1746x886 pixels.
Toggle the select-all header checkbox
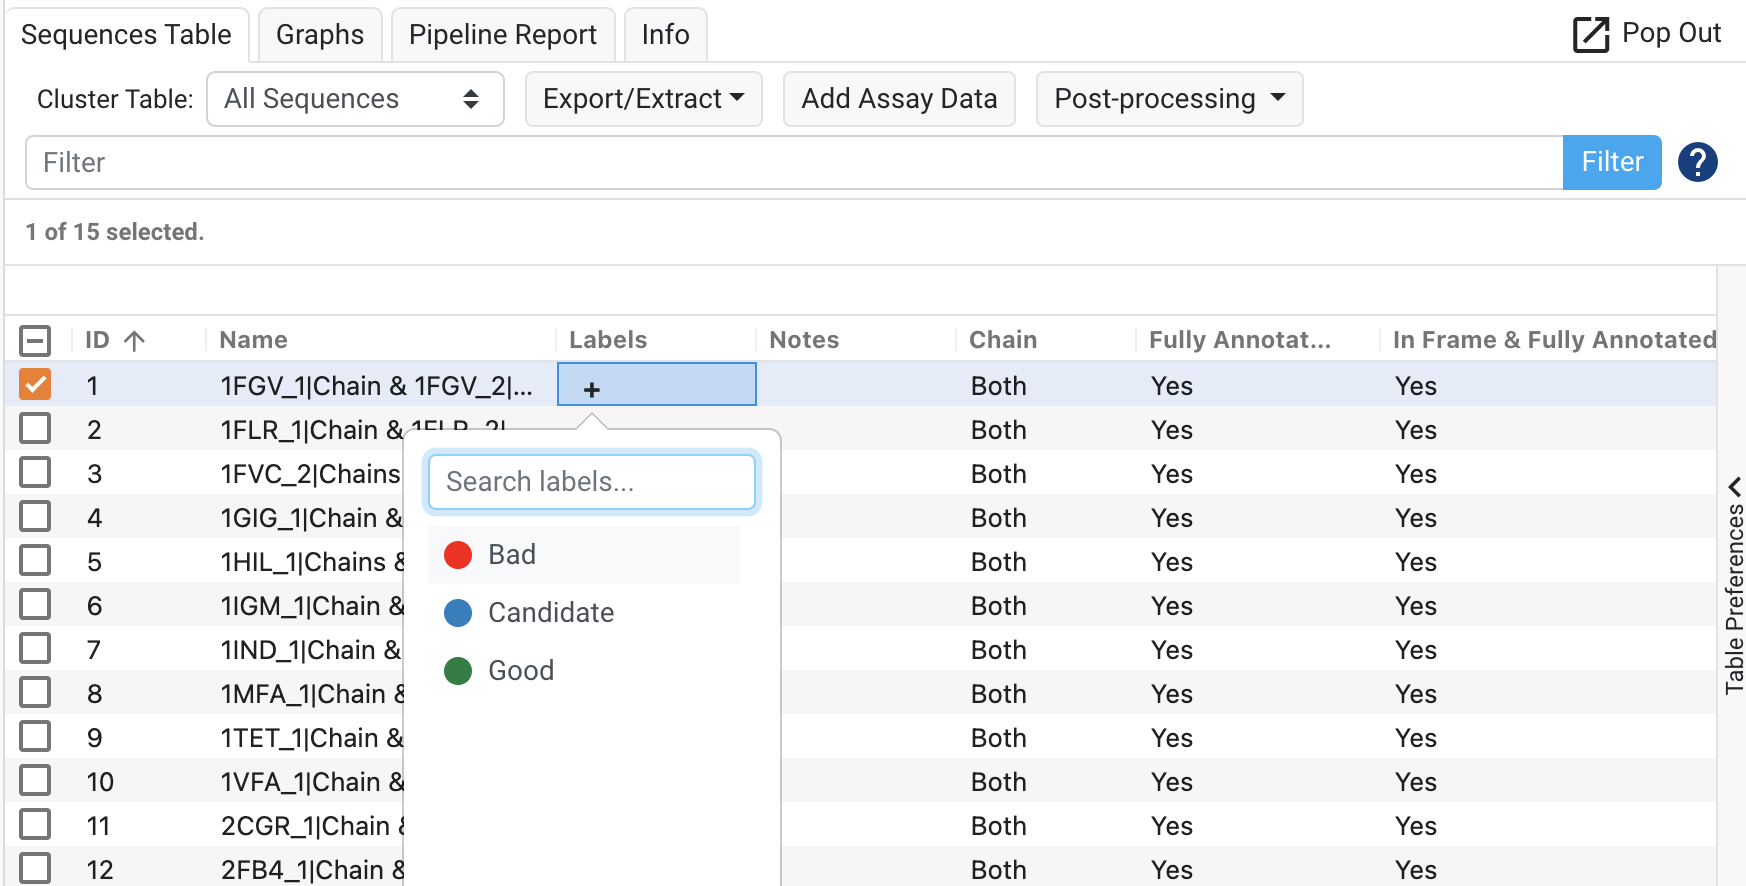point(35,341)
